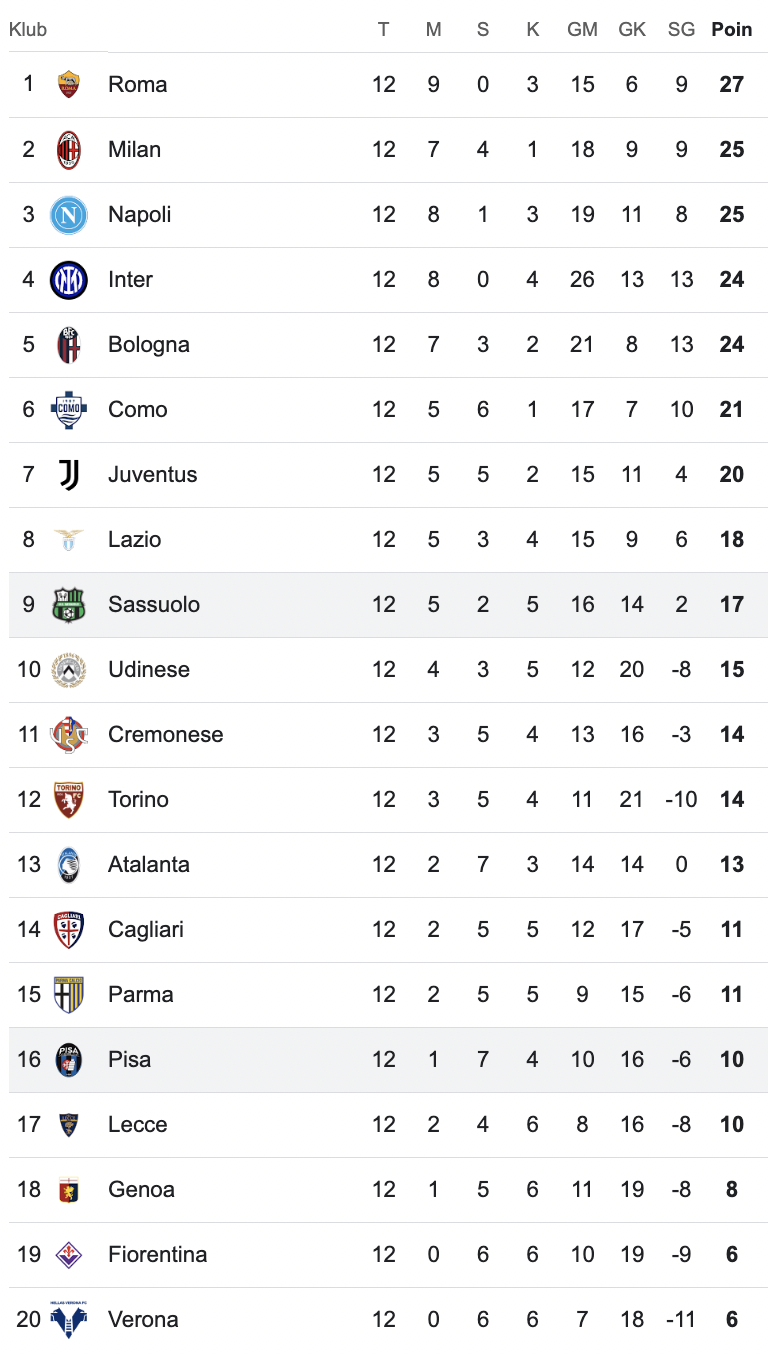Click the Como crest icon
Viewport: 768px width, 1354px height.
click(x=68, y=409)
